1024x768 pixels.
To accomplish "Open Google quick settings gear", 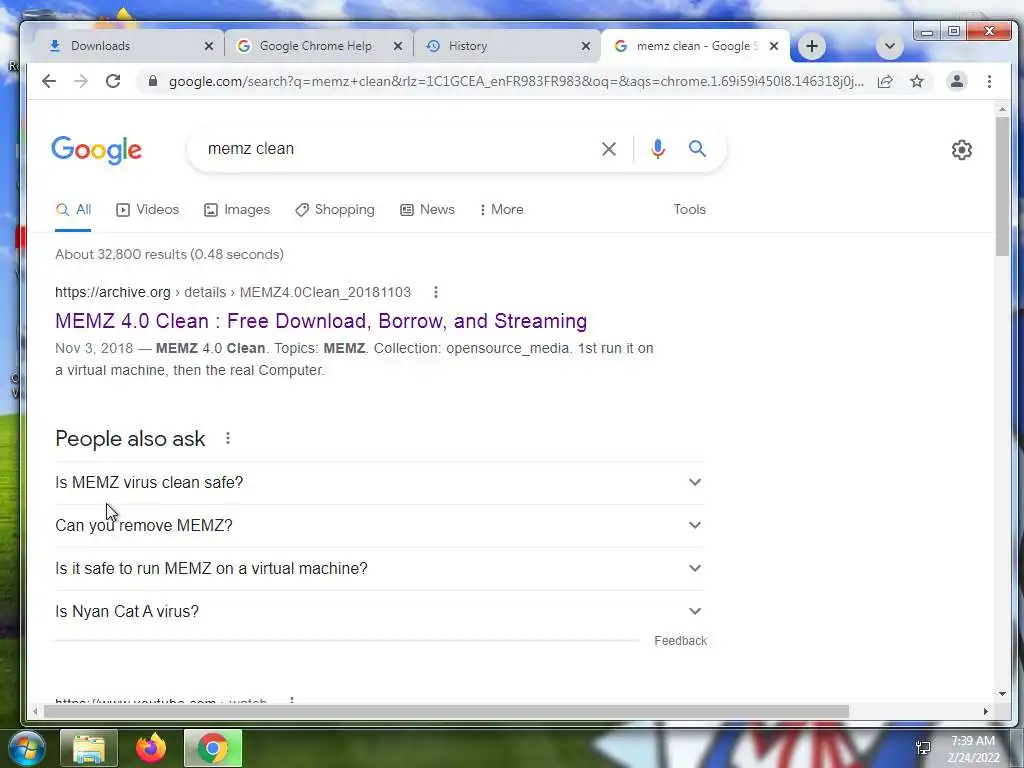I will (x=961, y=150).
